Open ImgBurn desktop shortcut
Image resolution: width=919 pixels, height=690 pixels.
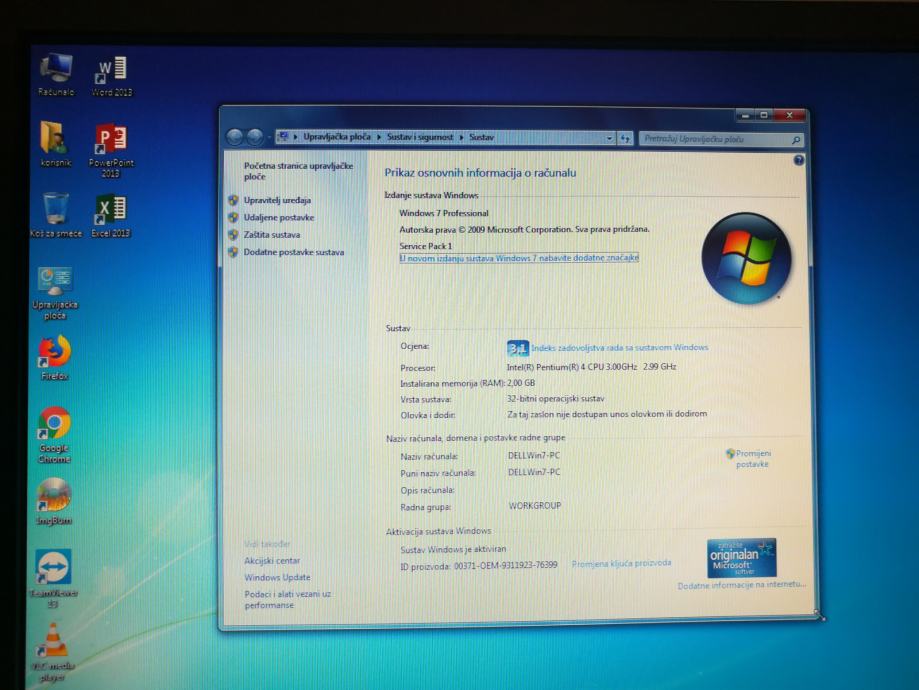point(54,502)
